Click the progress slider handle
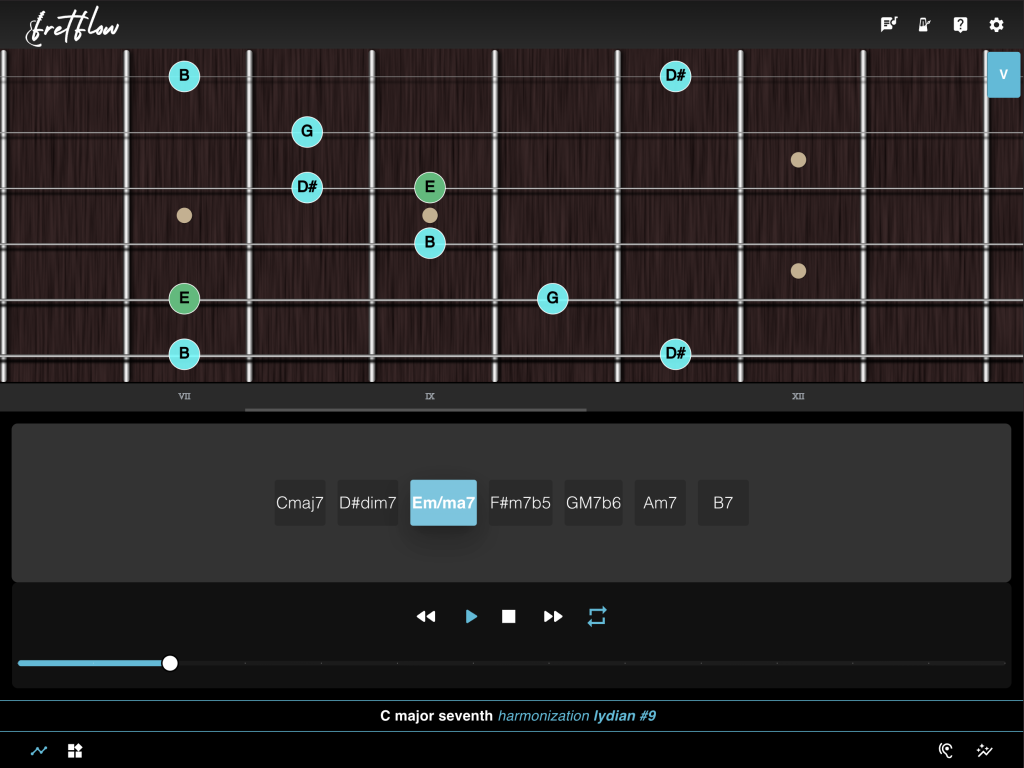The image size is (1024, 768). click(x=170, y=664)
